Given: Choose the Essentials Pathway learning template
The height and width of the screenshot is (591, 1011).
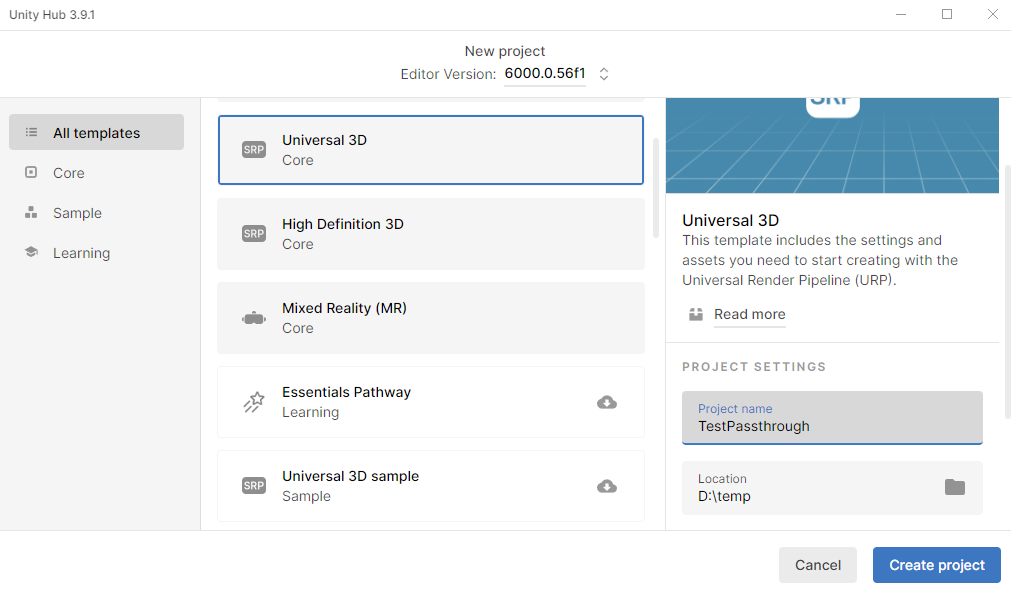Looking at the screenshot, I should [431, 402].
